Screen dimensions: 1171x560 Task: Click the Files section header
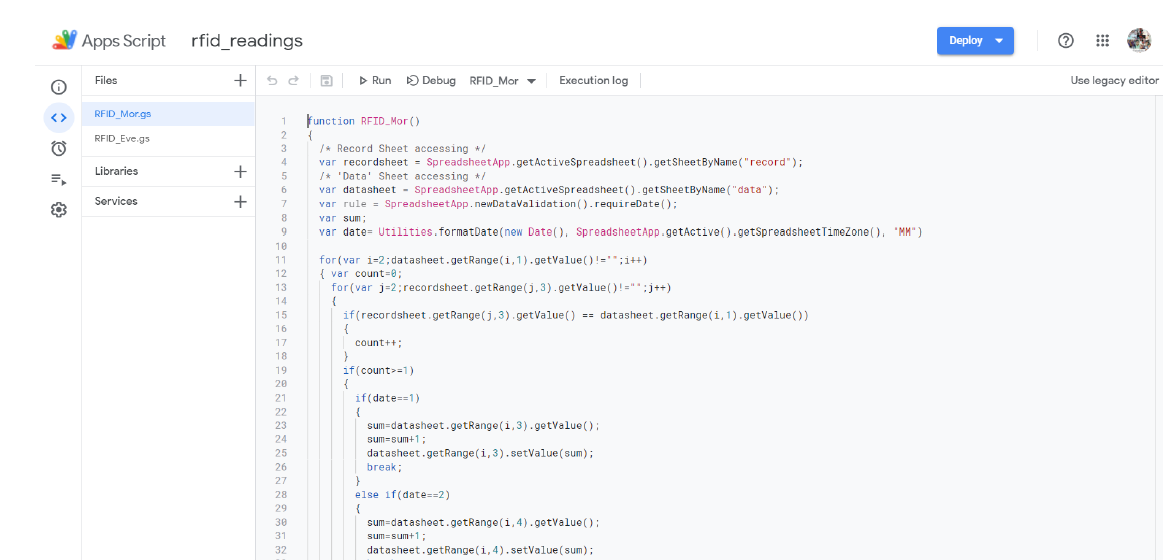106,81
